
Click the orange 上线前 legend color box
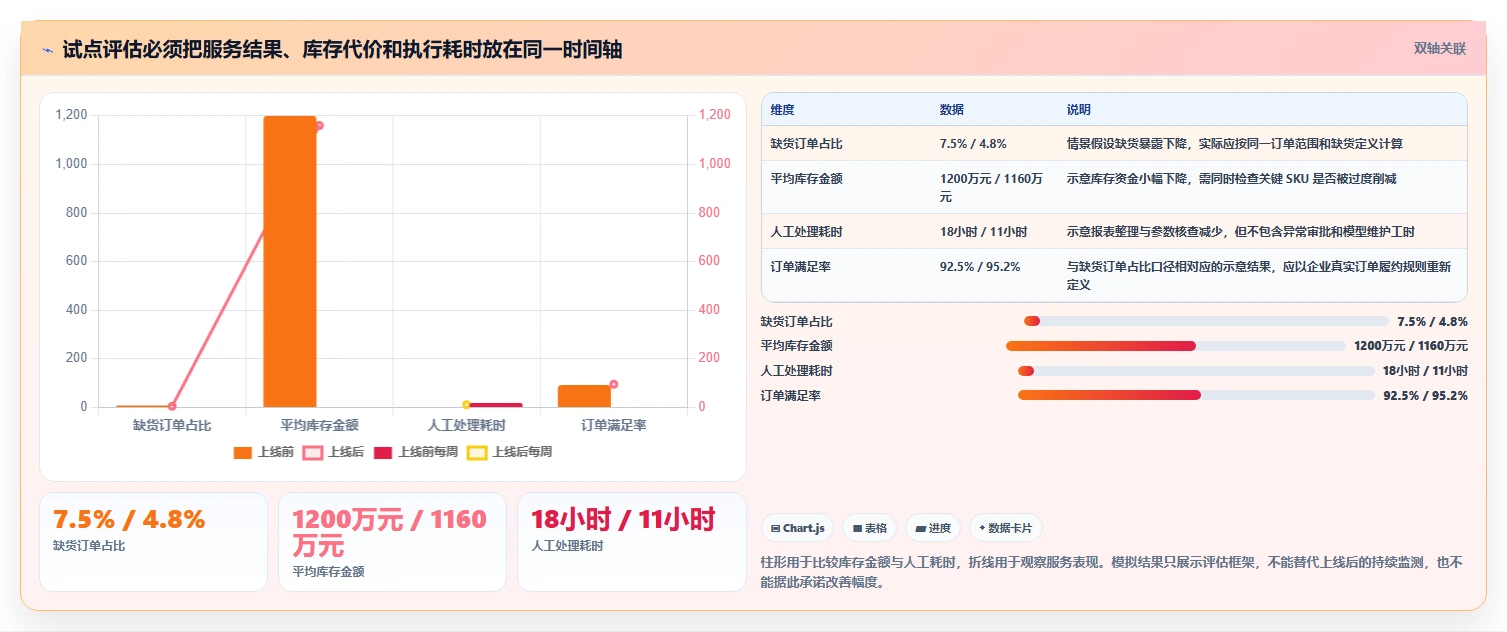(x=243, y=452)
